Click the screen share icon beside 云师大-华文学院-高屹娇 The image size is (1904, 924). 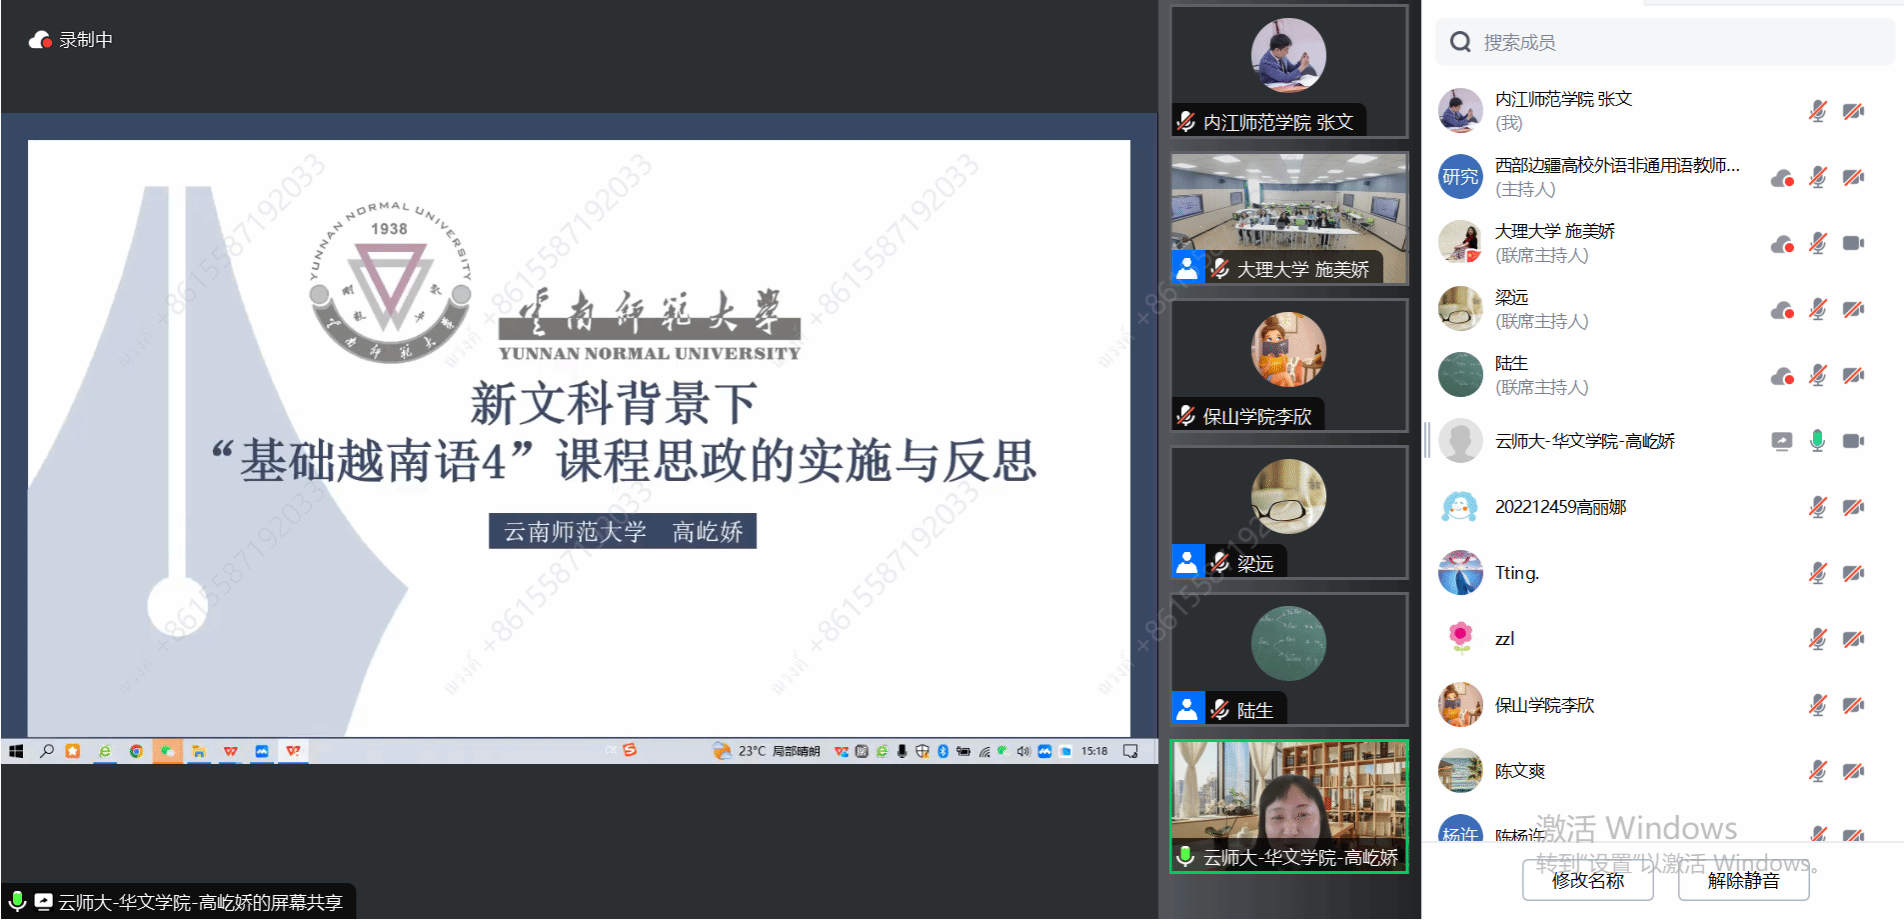(x=1782, y=441)
